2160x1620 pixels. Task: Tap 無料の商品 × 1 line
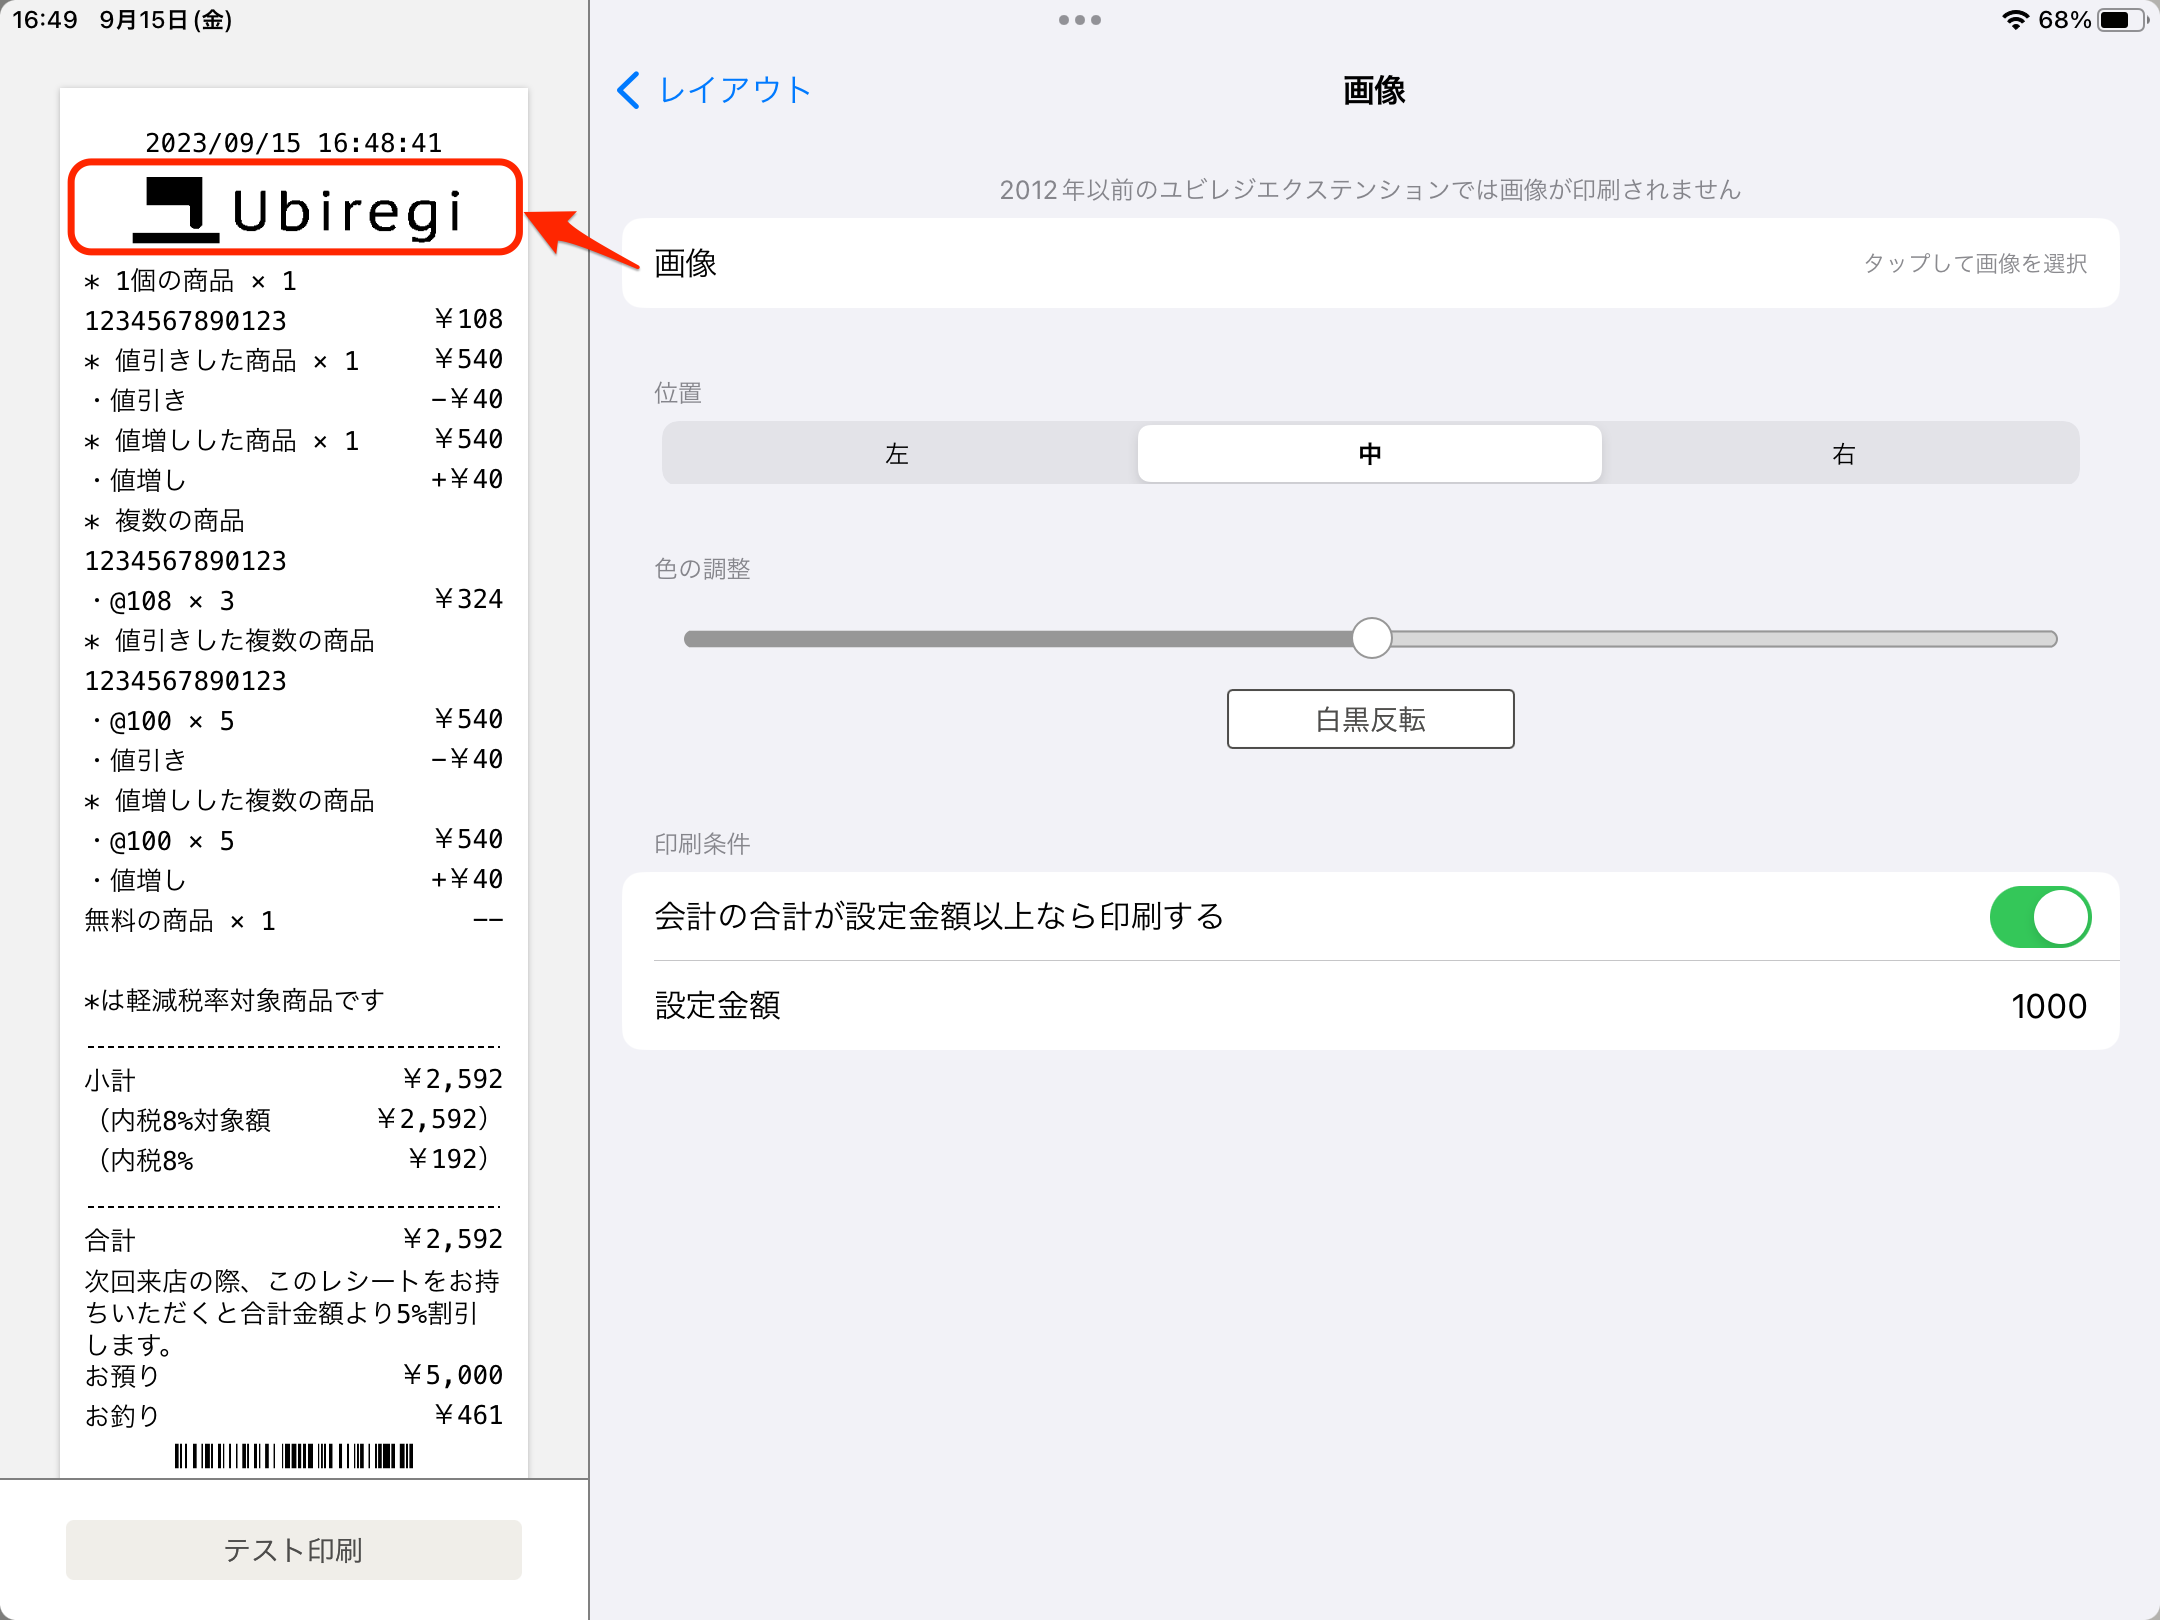(x=294, y=920)
